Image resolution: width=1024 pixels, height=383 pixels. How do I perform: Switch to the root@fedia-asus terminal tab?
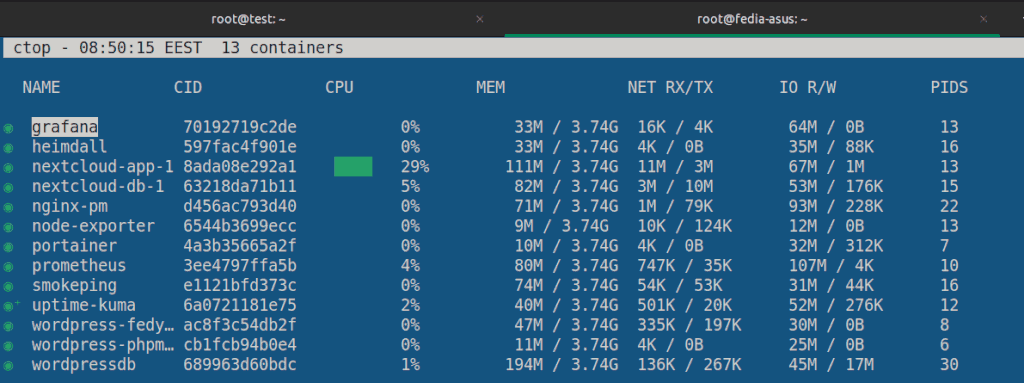(x=752, y=19)
